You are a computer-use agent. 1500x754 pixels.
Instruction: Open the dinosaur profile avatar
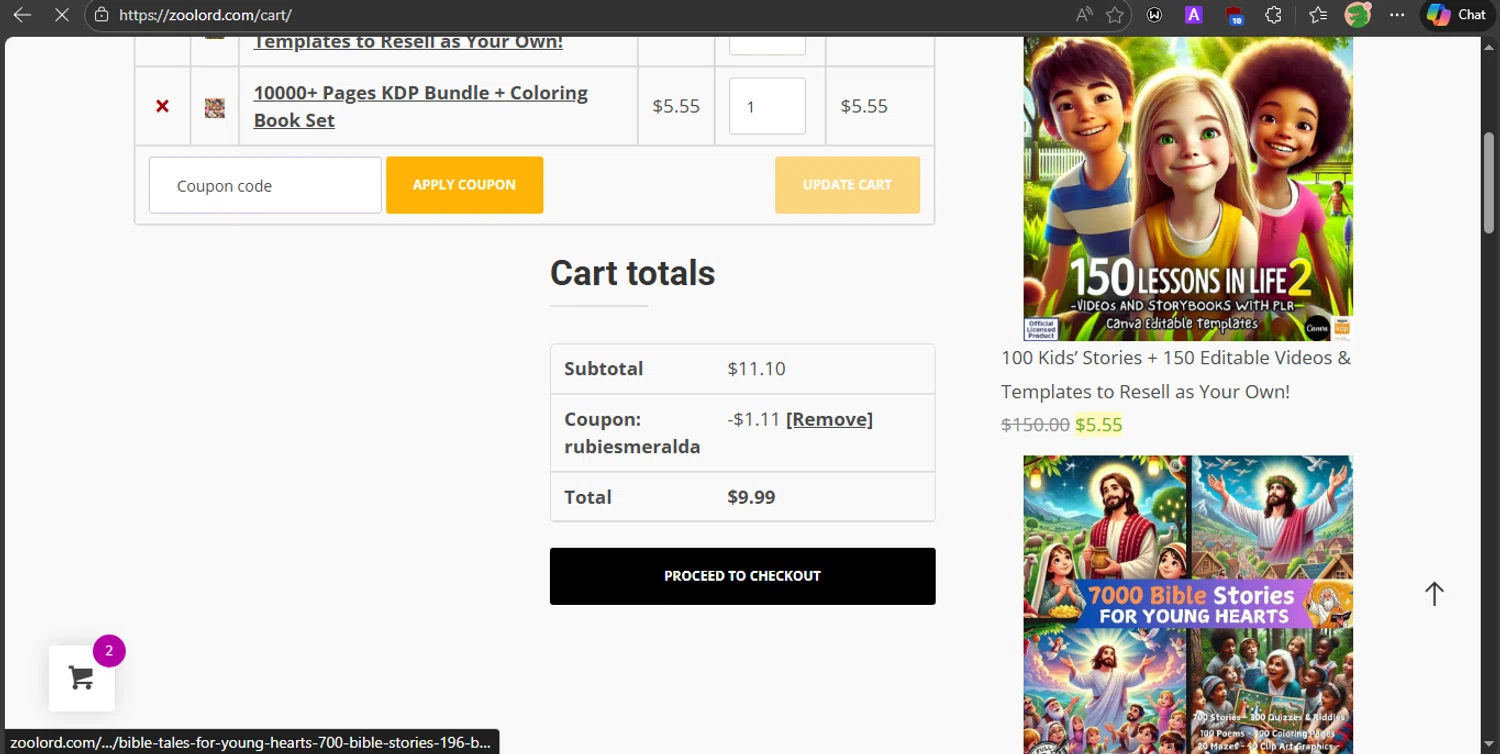point(1357,15)
